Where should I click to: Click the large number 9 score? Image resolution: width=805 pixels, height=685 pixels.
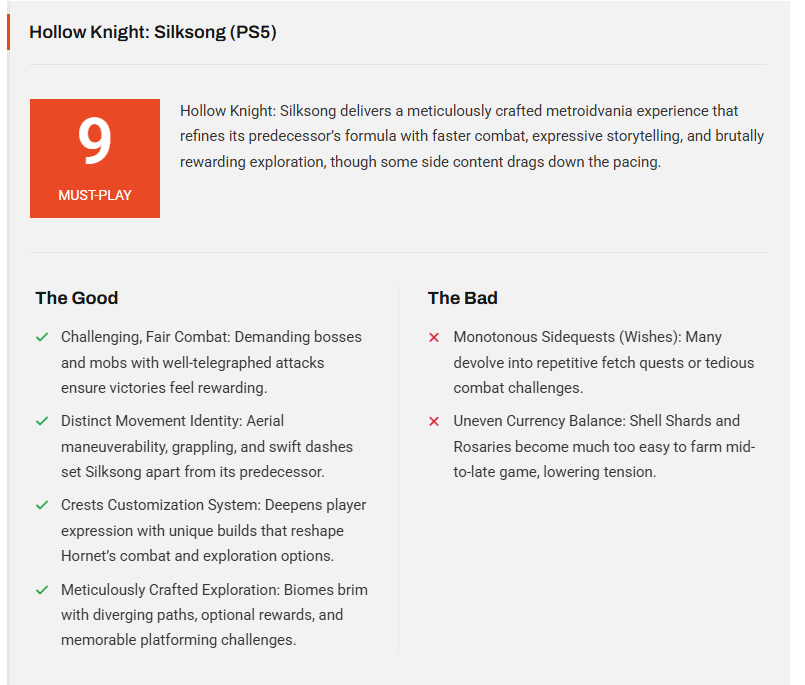pos(95,143)
